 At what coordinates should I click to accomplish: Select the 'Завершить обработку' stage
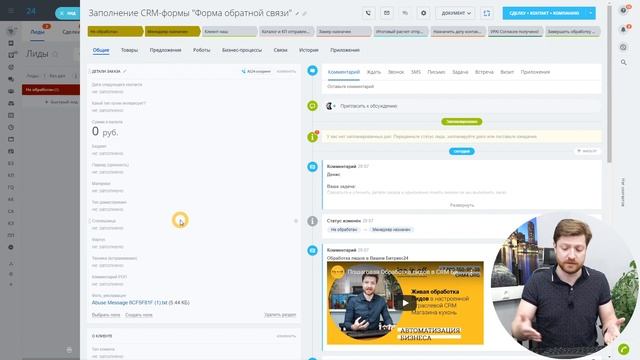click(572, 31)
